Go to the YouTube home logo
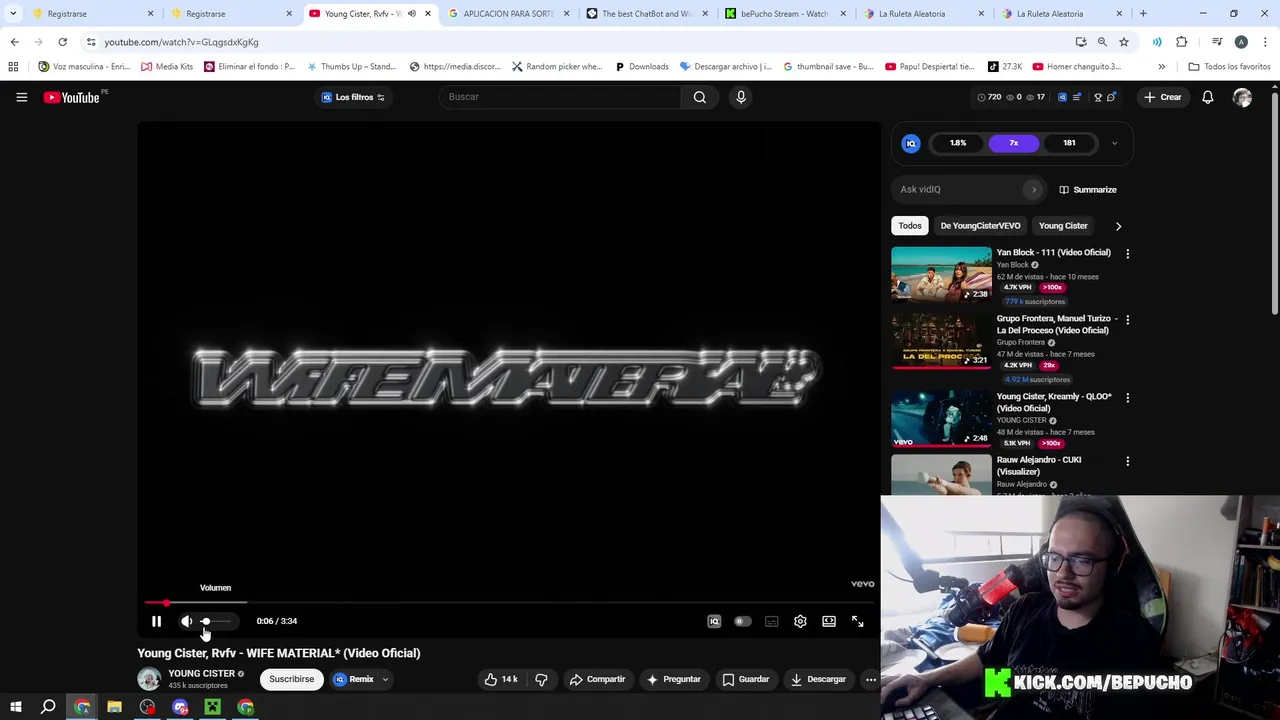Screen dimensions: 1280x720 click(72, 97)
